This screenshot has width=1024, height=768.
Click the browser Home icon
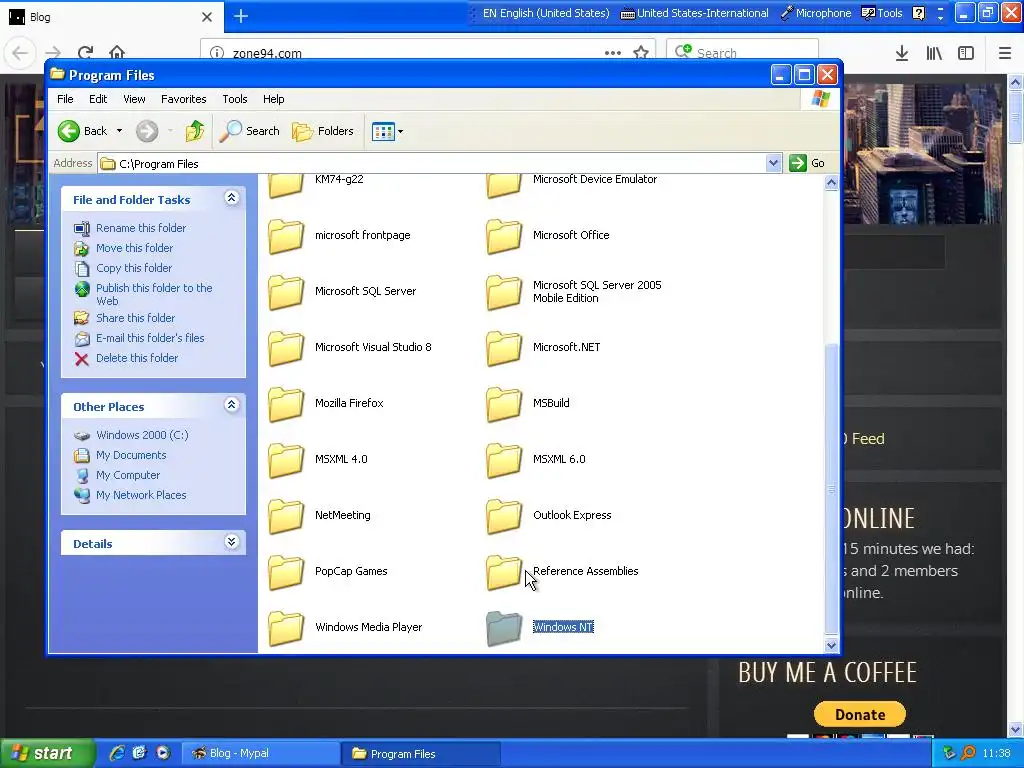click(117, 52)
